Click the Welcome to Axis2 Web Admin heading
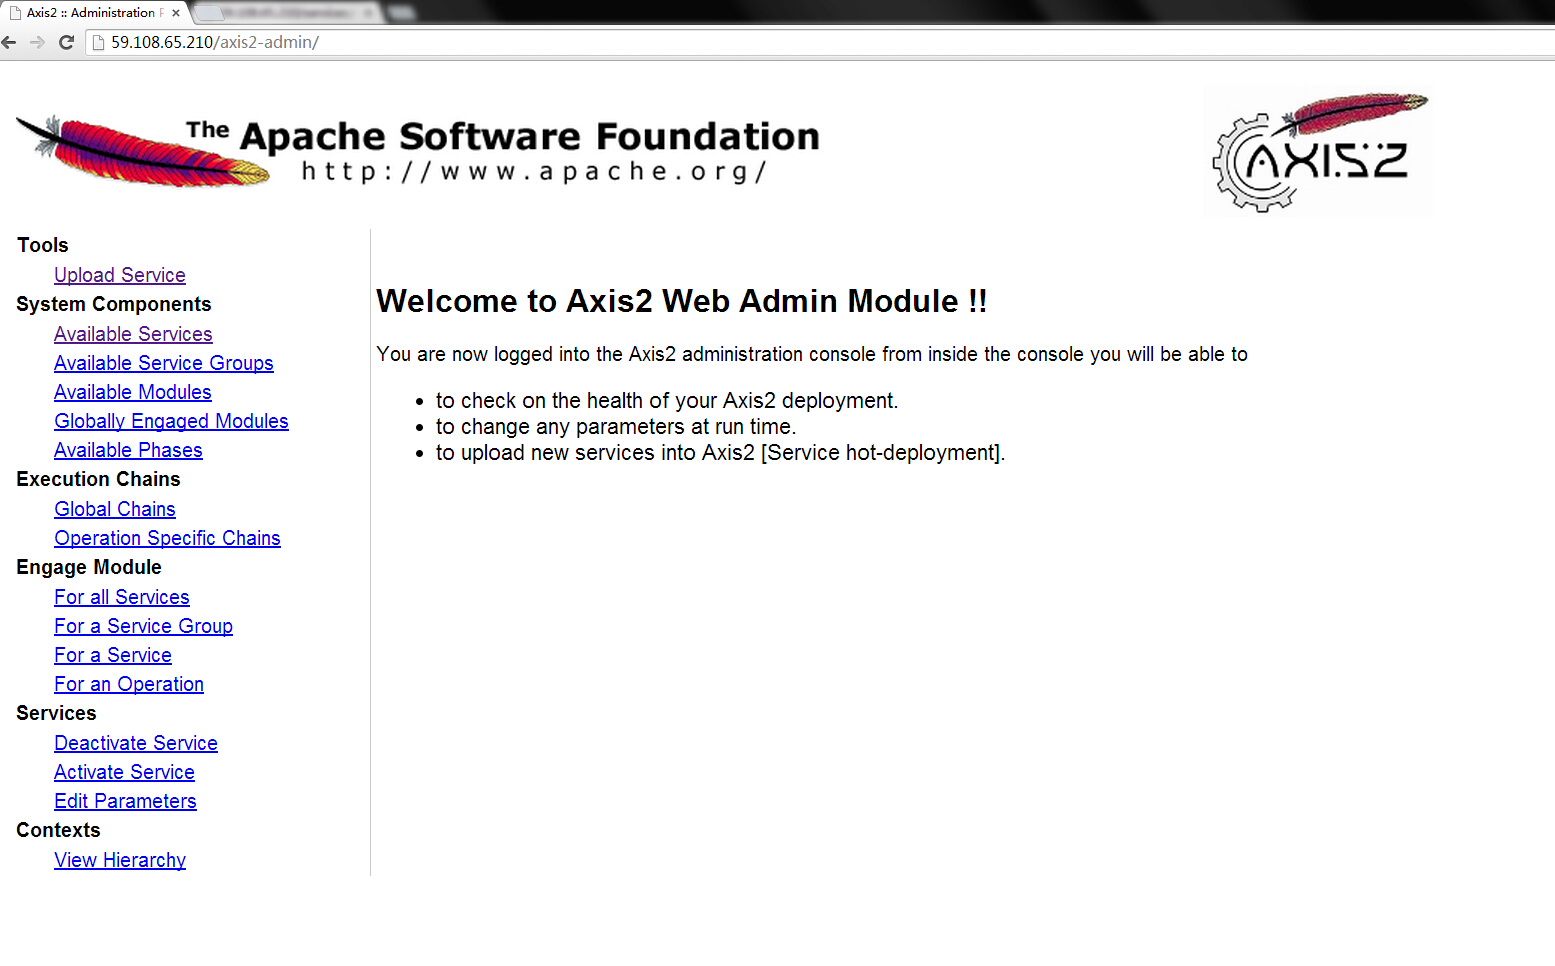Viewport: 1555px width, 966px height. (x=682, y=301)
